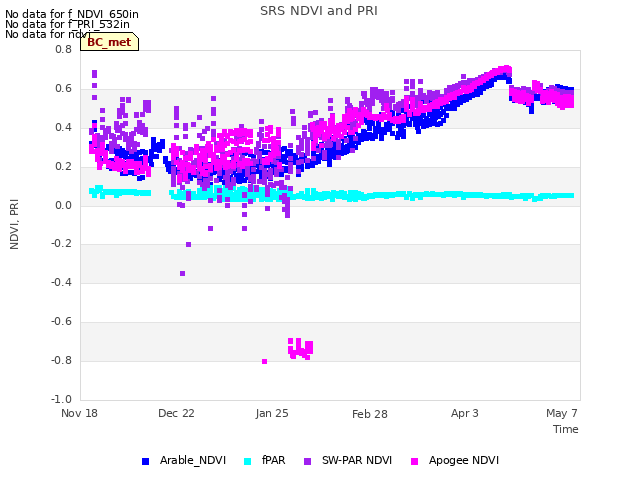The width and height of the screenshot is (640, 480).
Task: Click the magenta outlier cluster near -0.75
Action: click(300, 349)
